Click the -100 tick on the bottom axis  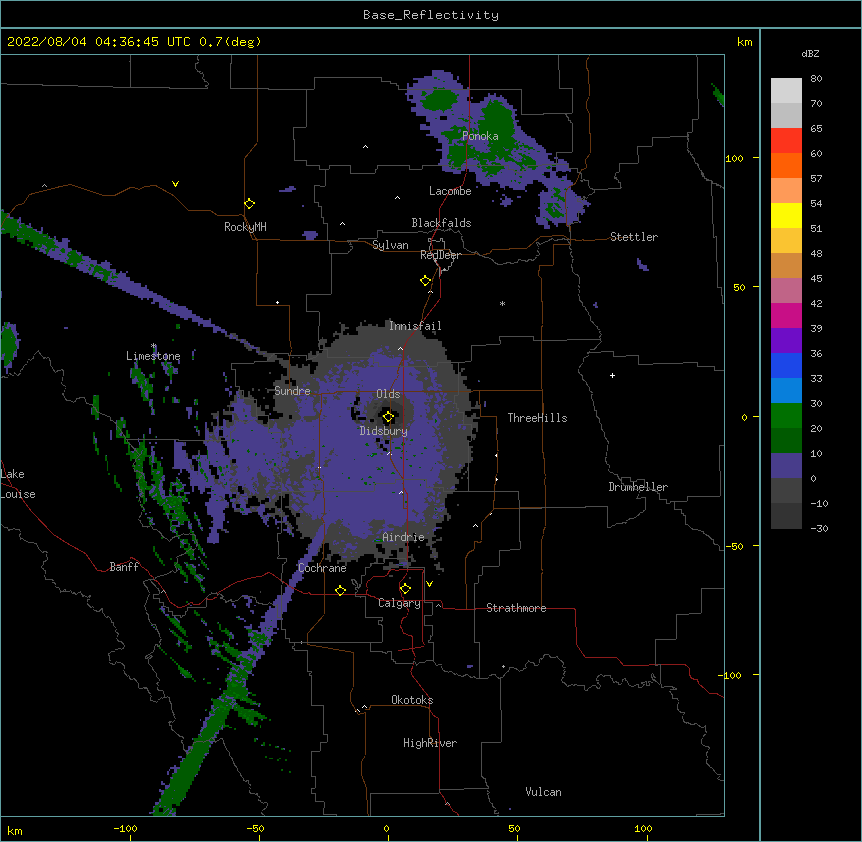coord(126,828)
